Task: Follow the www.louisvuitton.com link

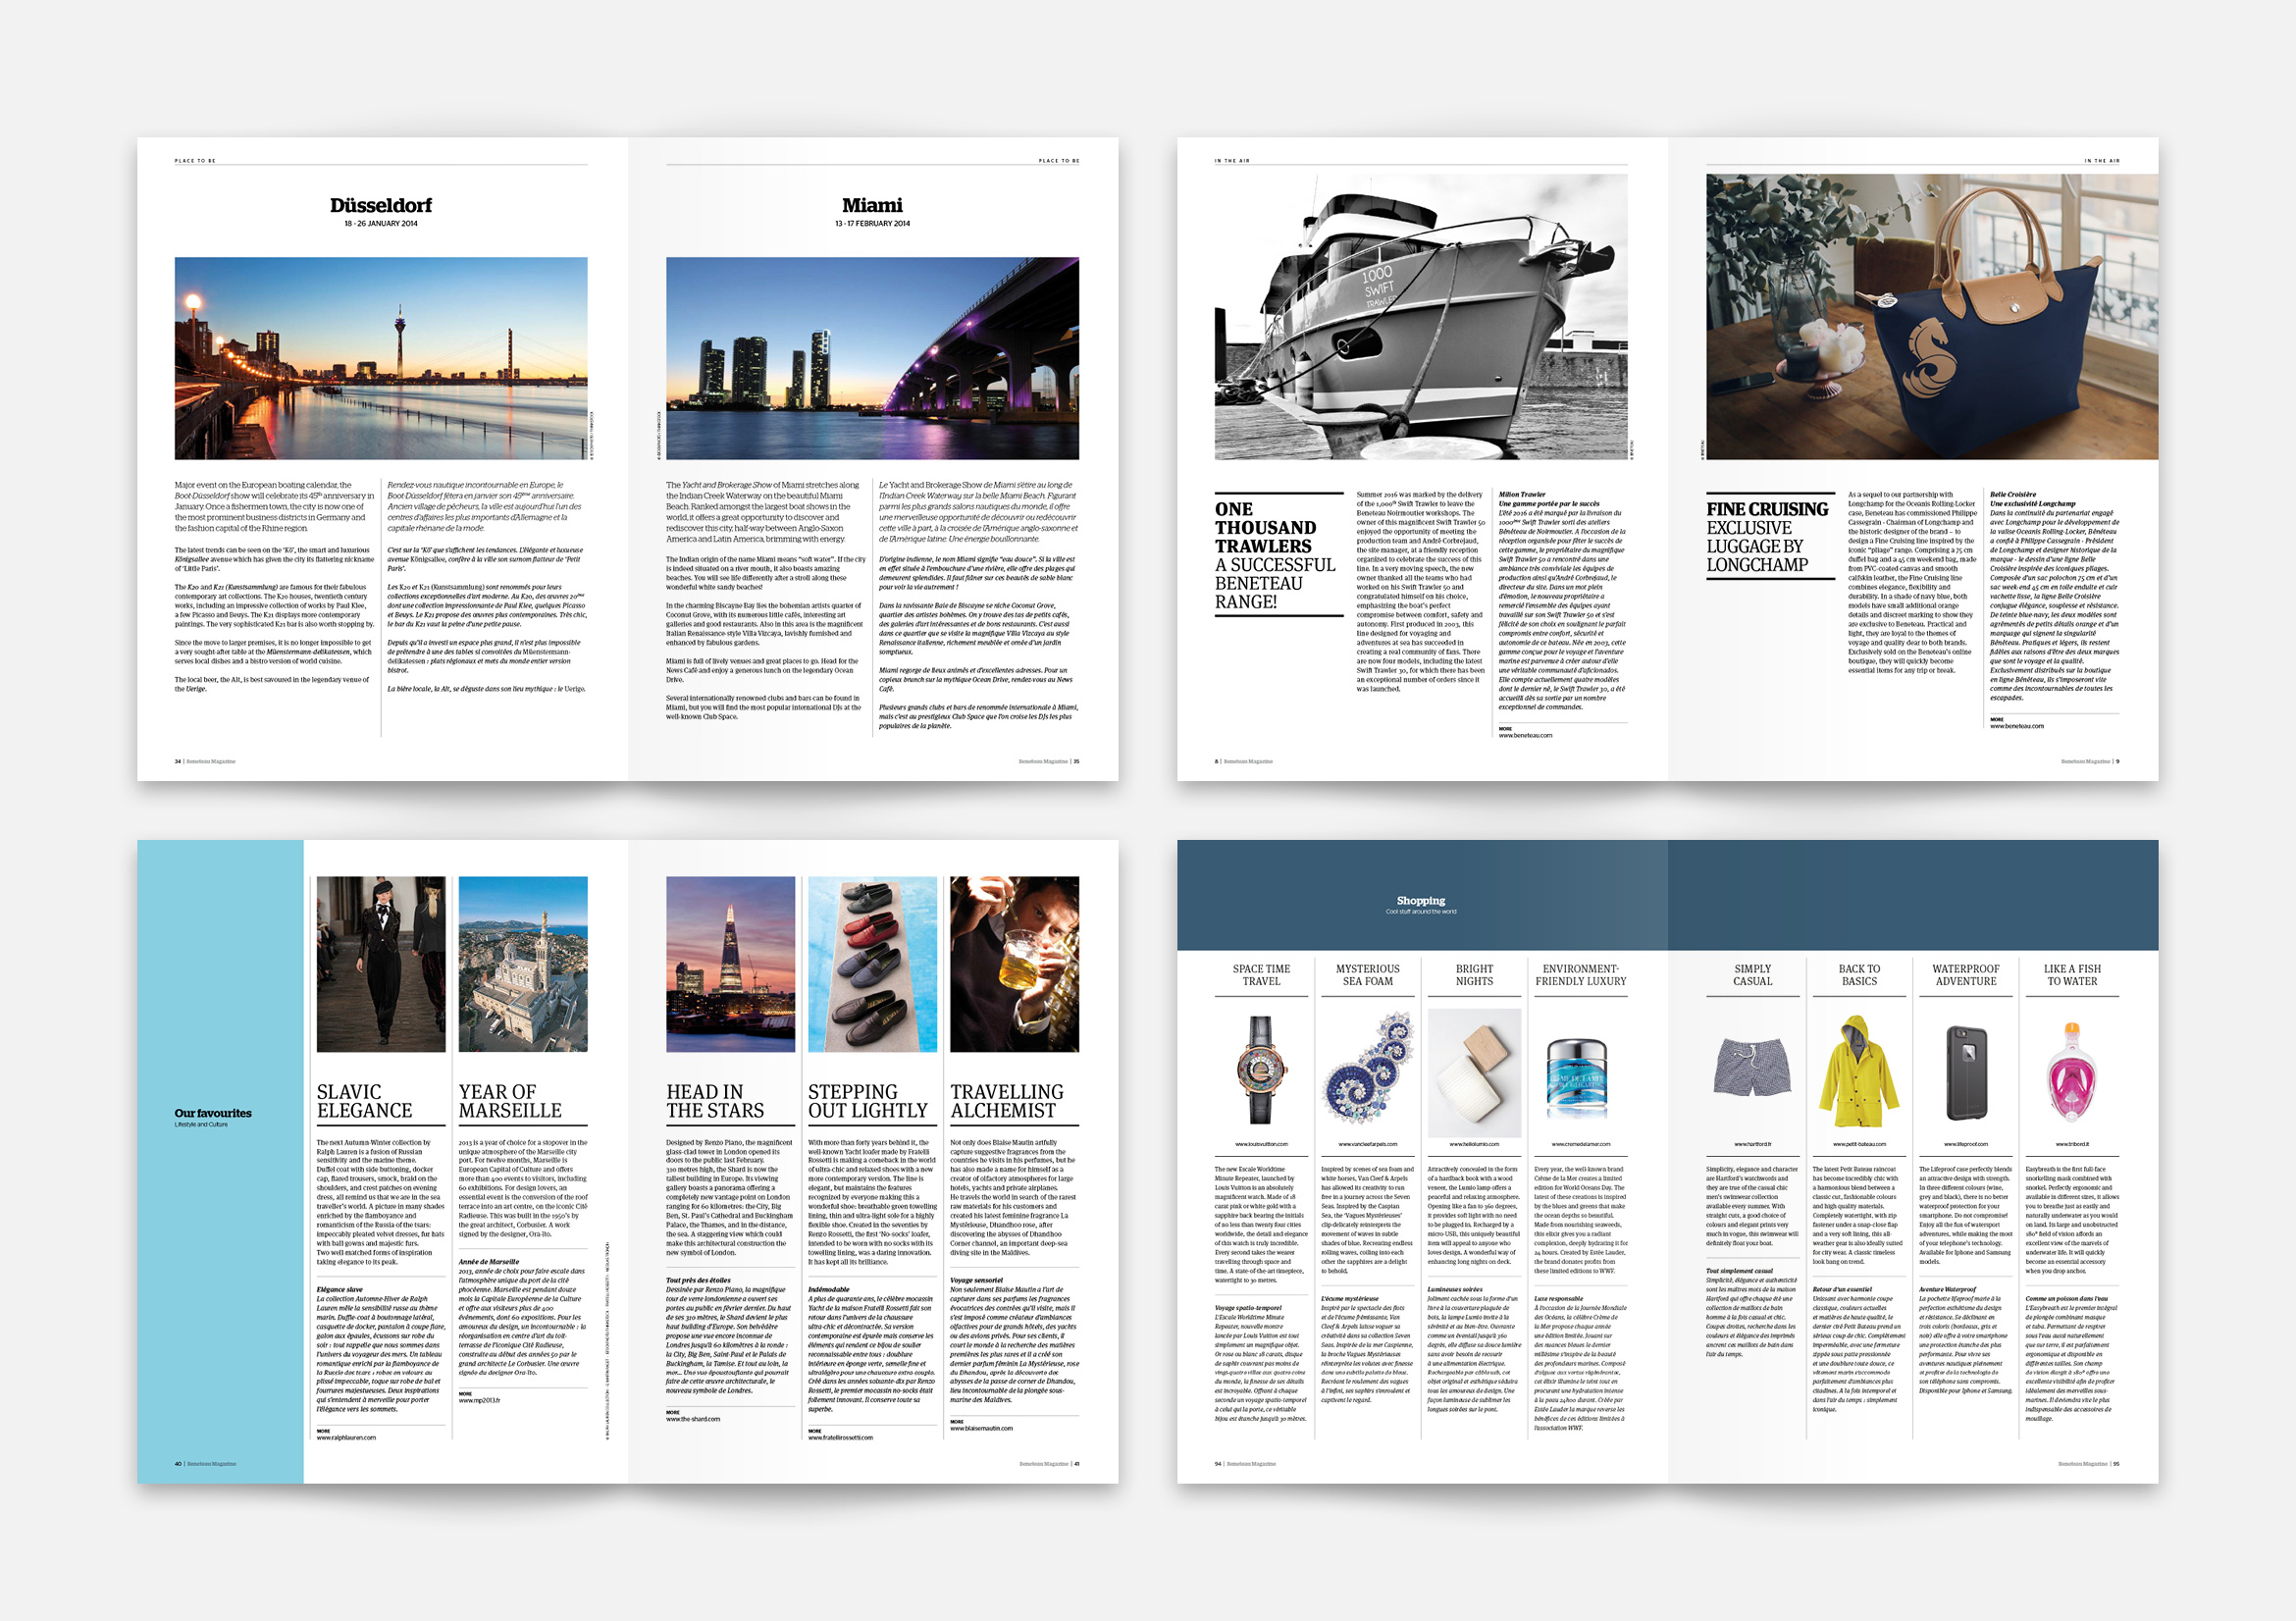Action: pyautogui.click(x=1261, y=1144)
